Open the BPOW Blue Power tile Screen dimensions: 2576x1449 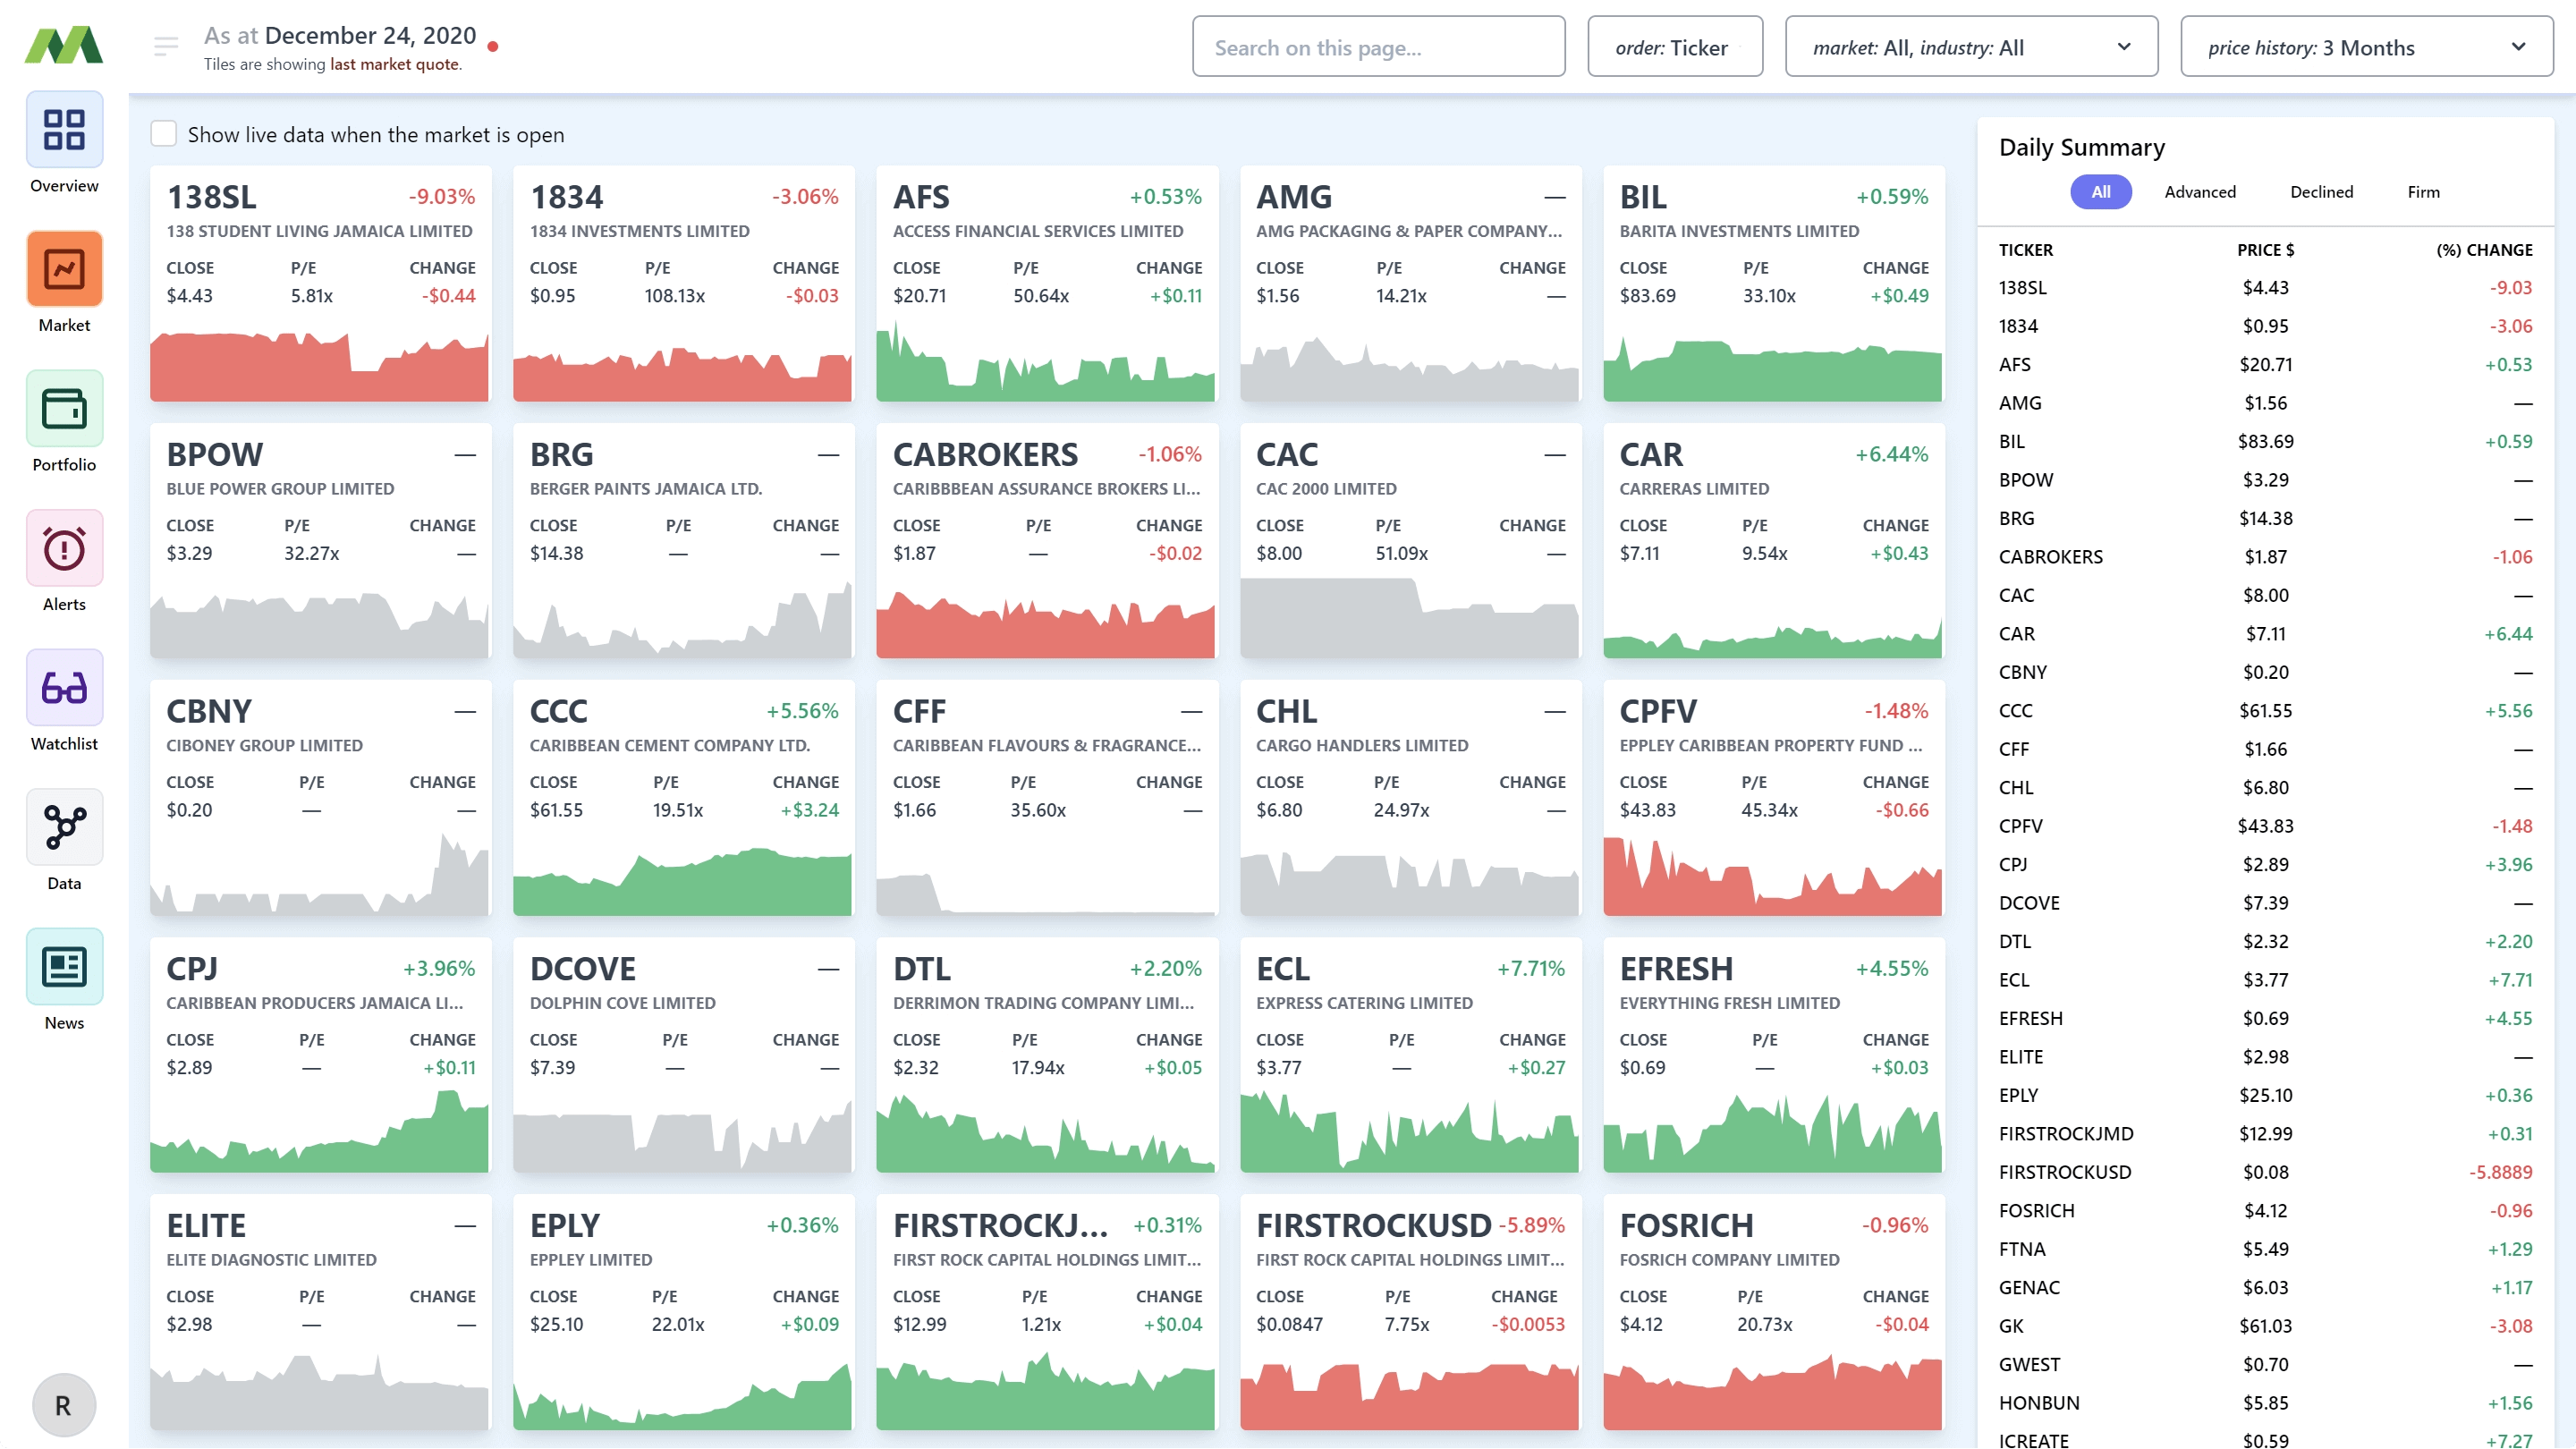pos(320,541)
